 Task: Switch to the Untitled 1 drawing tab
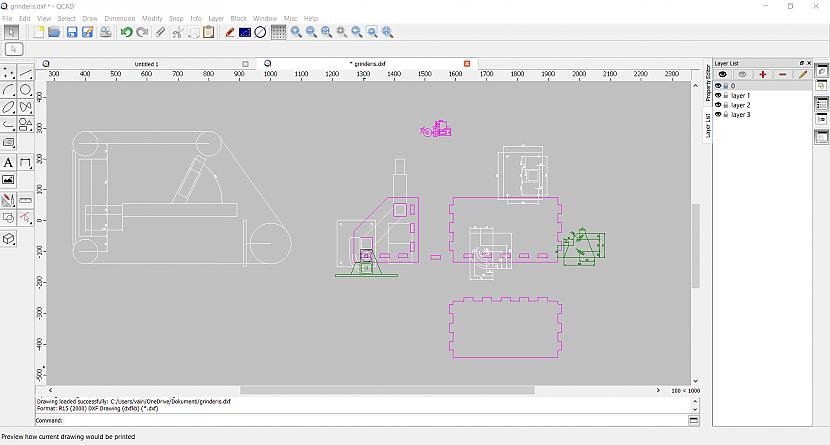coord(146,64)
